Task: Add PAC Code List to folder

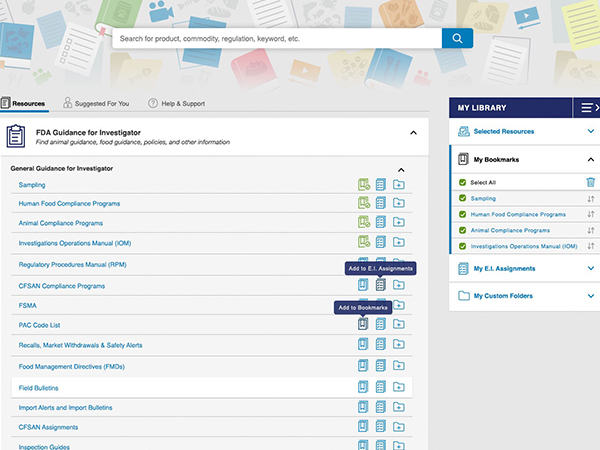Action: pos(399,324)
